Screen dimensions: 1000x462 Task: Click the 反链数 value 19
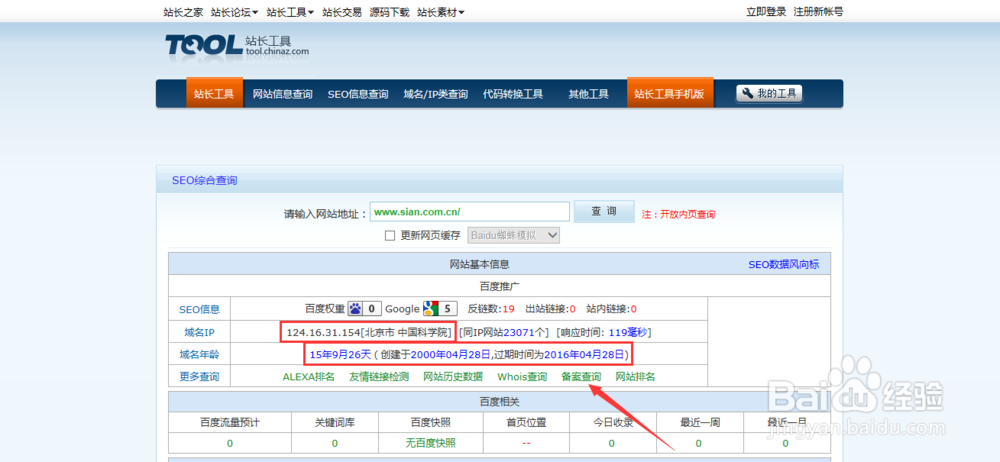point(508,309)
